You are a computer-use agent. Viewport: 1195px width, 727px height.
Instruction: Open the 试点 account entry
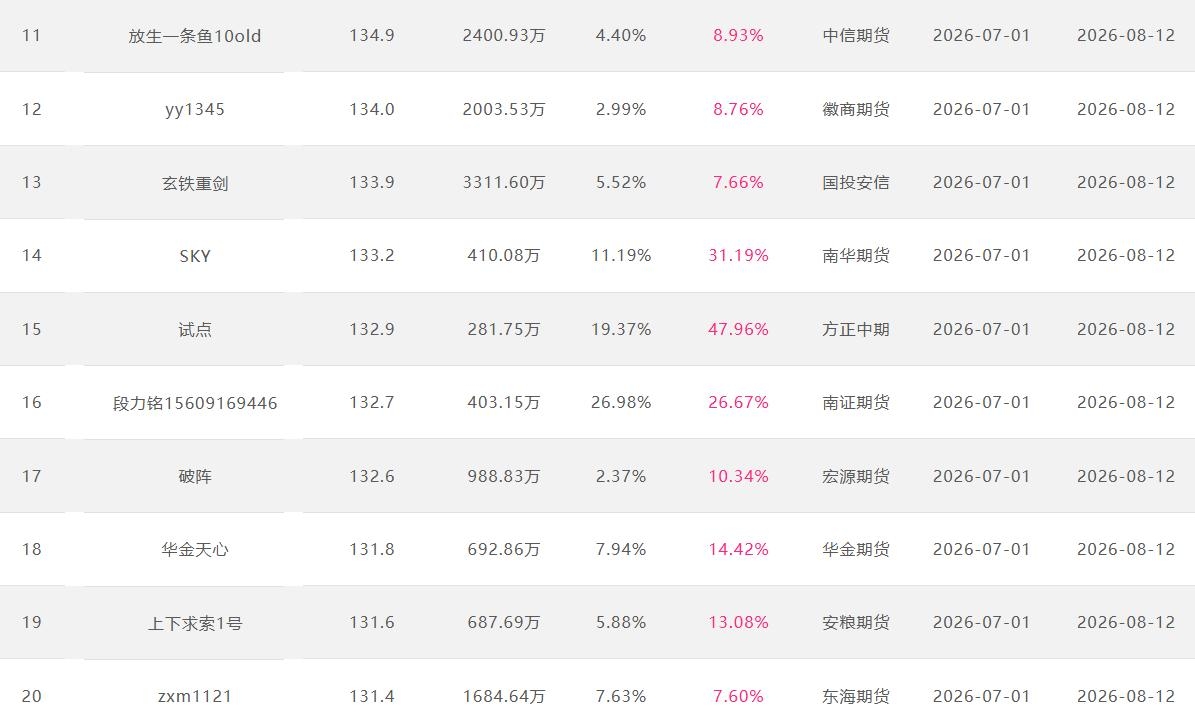pyautogui.click(x=194, y=329)
